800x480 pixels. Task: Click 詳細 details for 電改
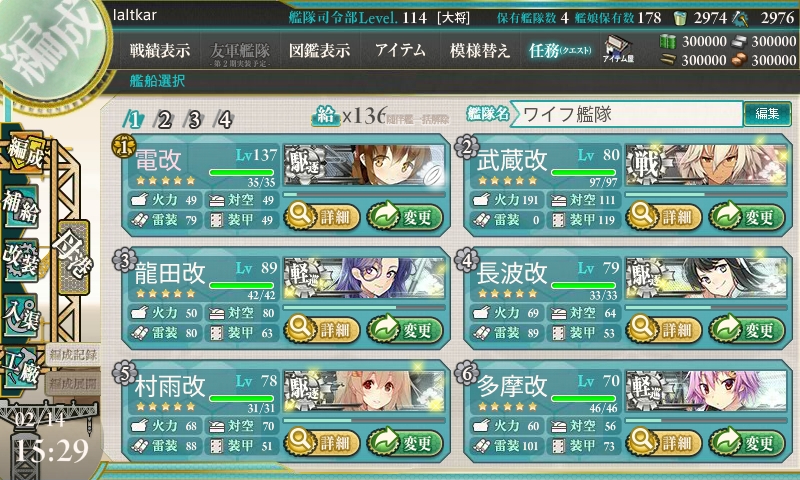click(322, 217)
